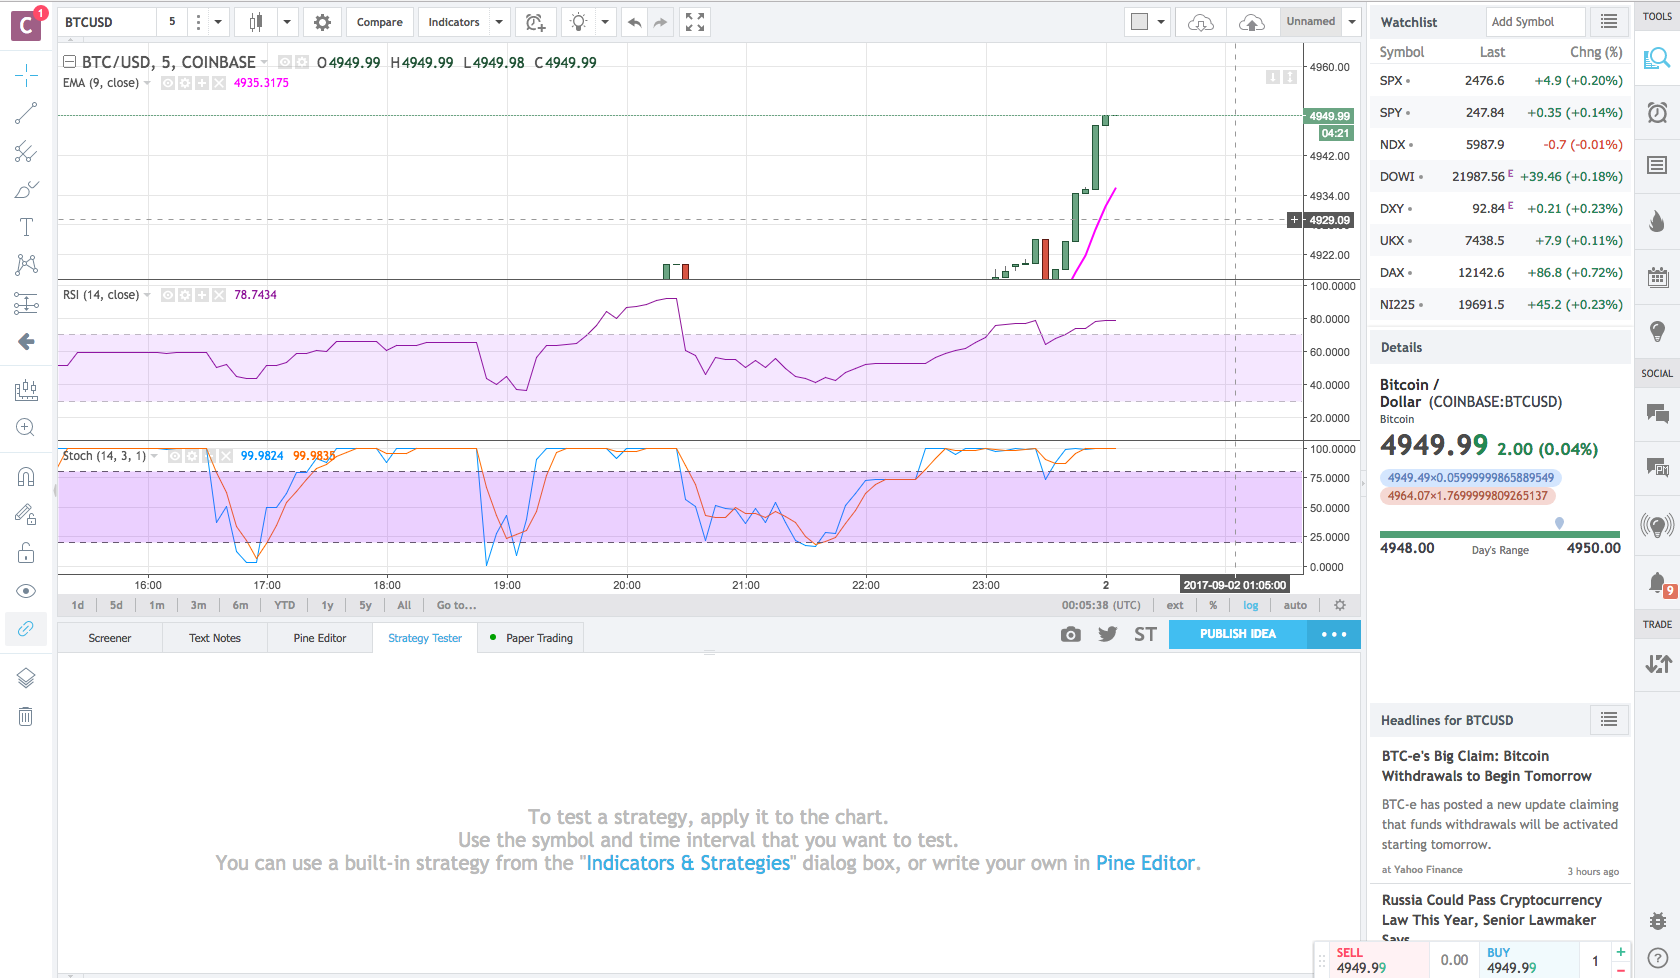The width and height of the screenshot is (1680, 978).
Task: Open candlestick chart style button
Action: point(256,22)
